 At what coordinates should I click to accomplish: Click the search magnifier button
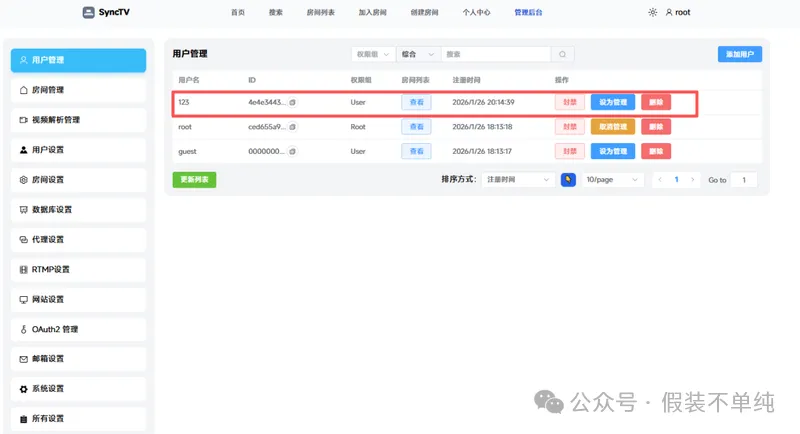tap(562, 54)
